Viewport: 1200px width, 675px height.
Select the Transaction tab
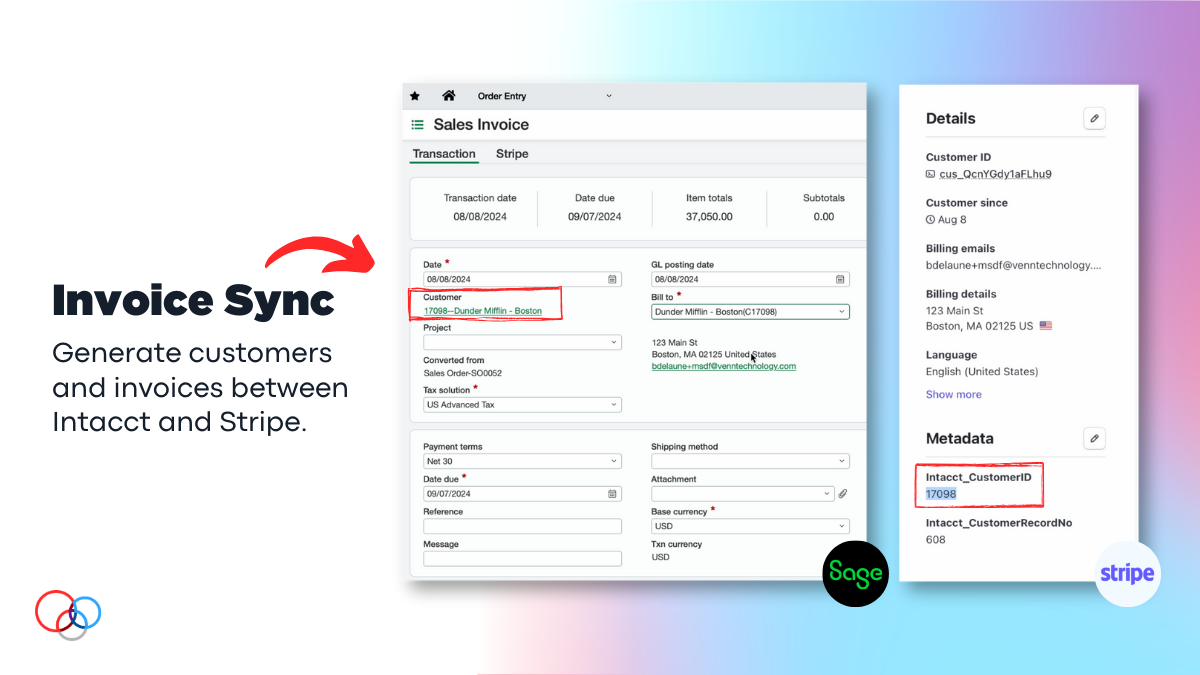pyautogui.click(x=444, y=154)
